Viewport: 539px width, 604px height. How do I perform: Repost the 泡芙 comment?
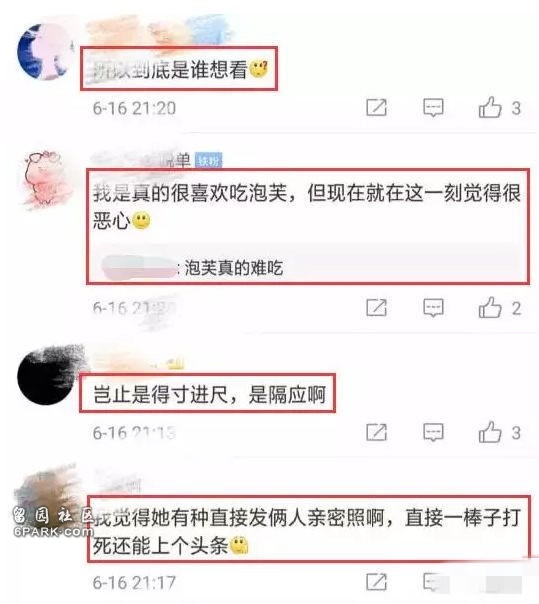coord(376,308)
